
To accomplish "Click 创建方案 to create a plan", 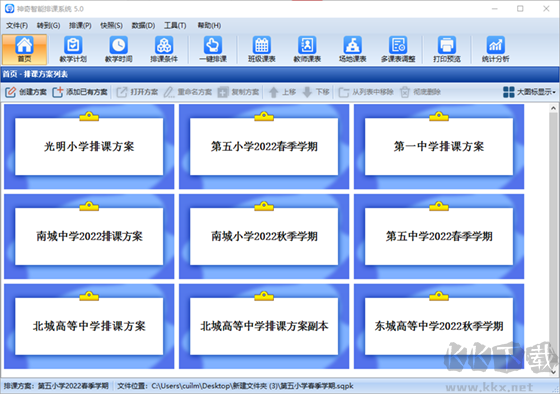I will pos(26,92).
